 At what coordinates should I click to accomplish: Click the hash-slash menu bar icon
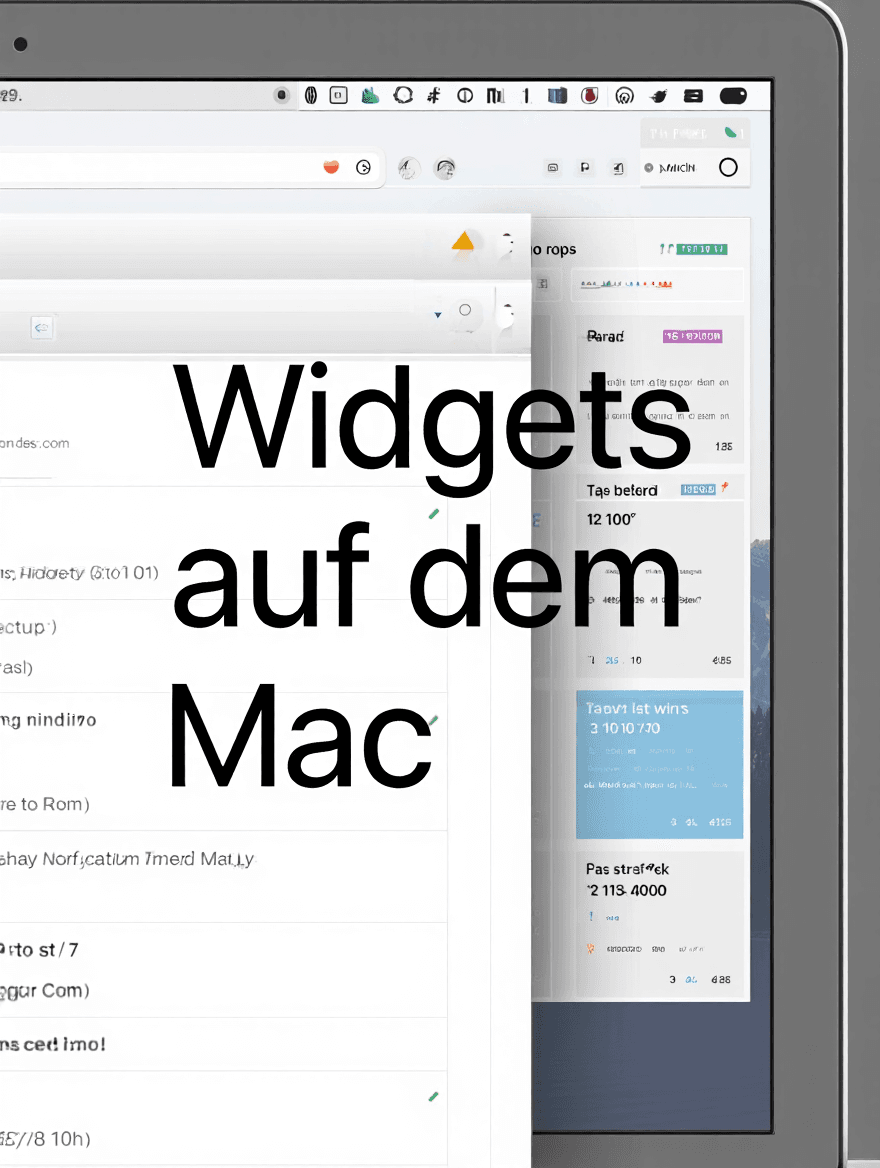click(x=434, y=95)
